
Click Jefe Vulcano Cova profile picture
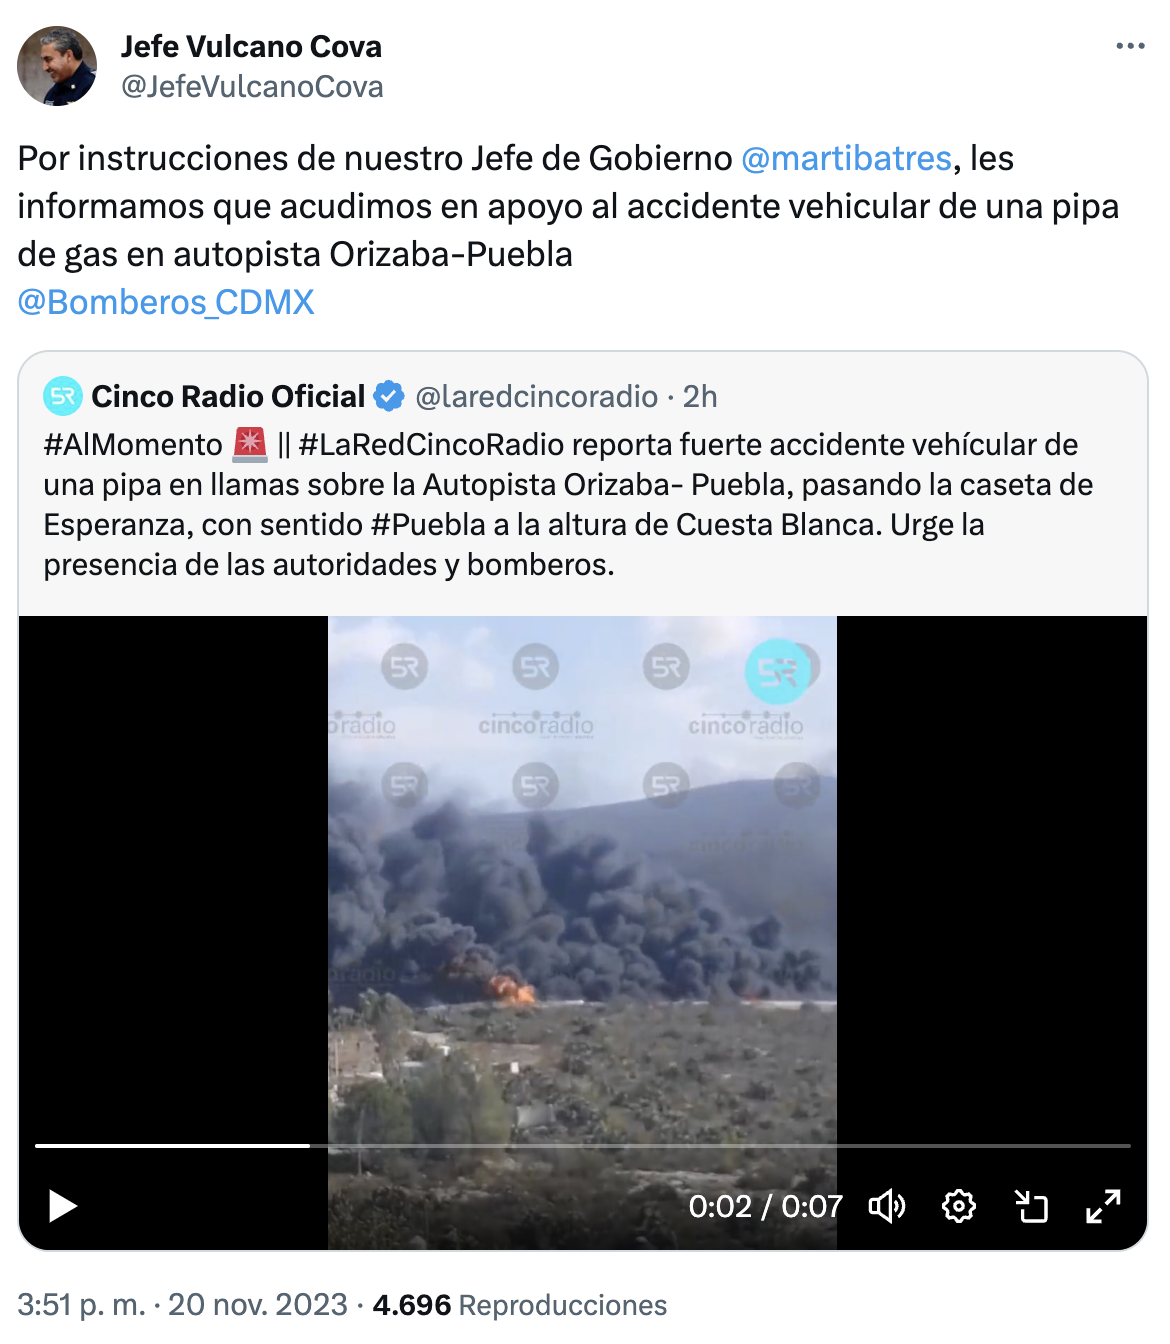(57, 66)
